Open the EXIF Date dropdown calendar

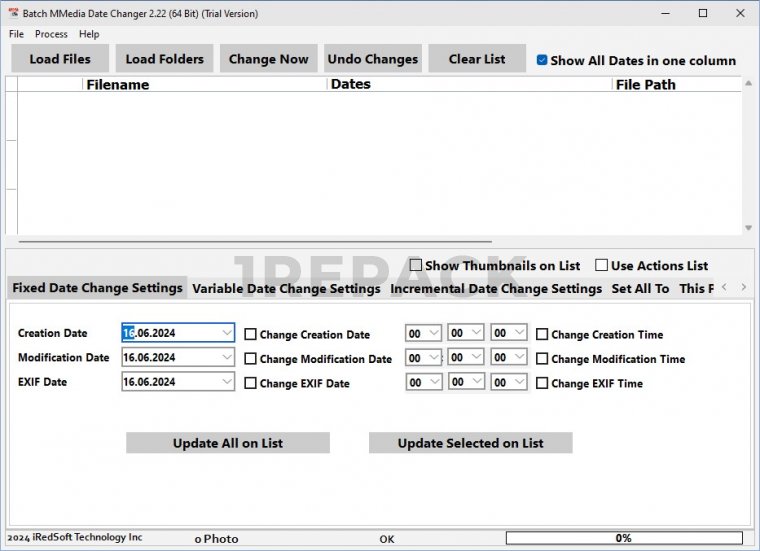[x=227, y=382]
